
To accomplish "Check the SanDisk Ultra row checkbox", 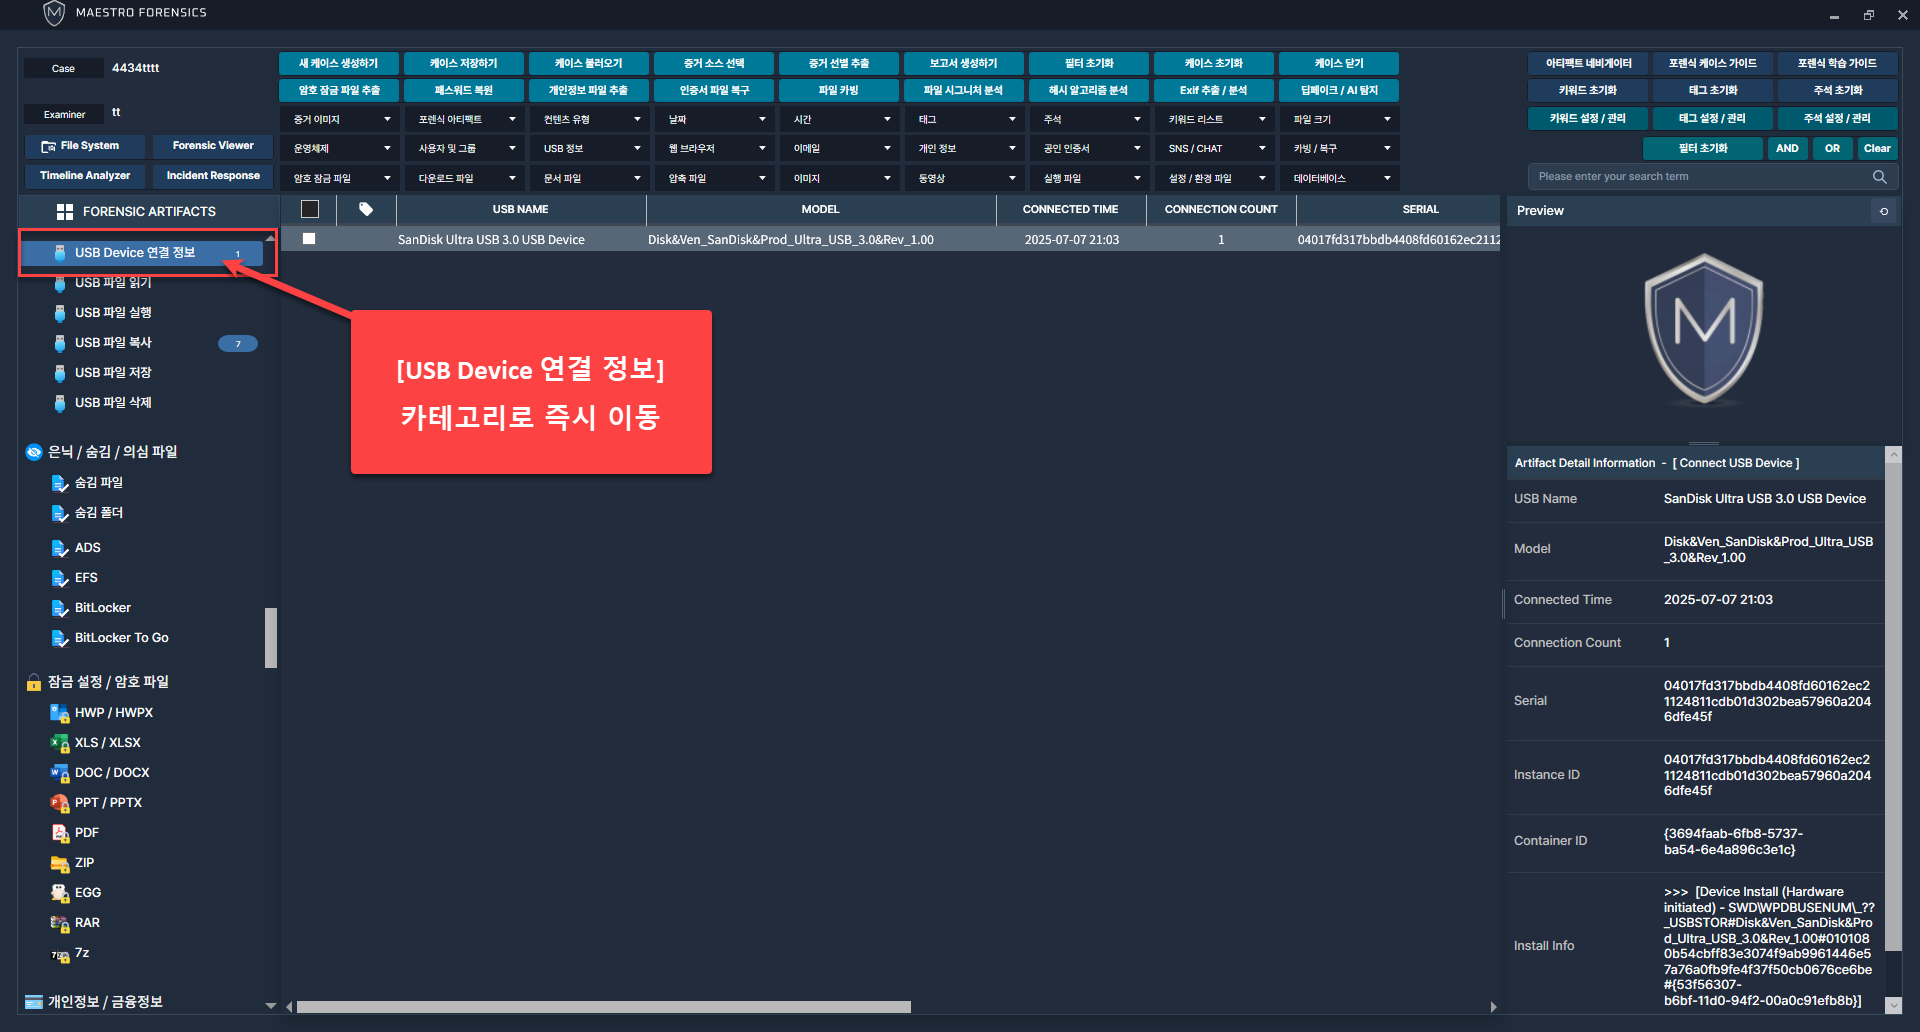I will click(x=309, y=239).
